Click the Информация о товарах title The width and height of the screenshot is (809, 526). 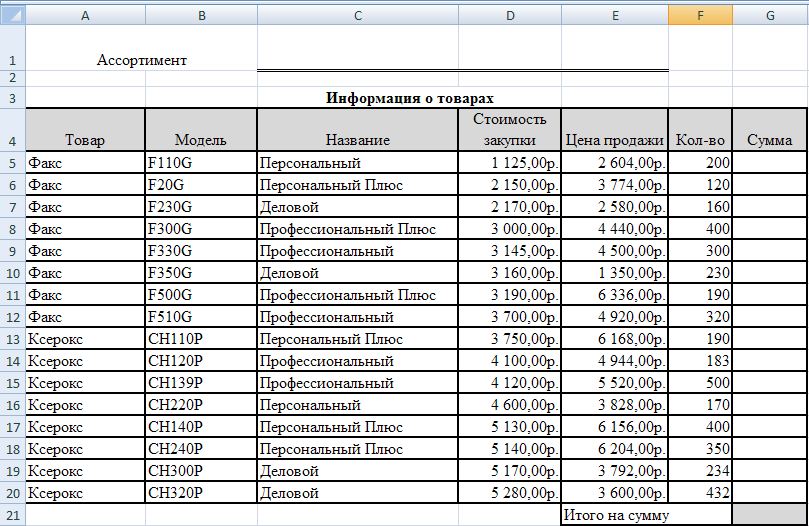[x=410, y=98]
